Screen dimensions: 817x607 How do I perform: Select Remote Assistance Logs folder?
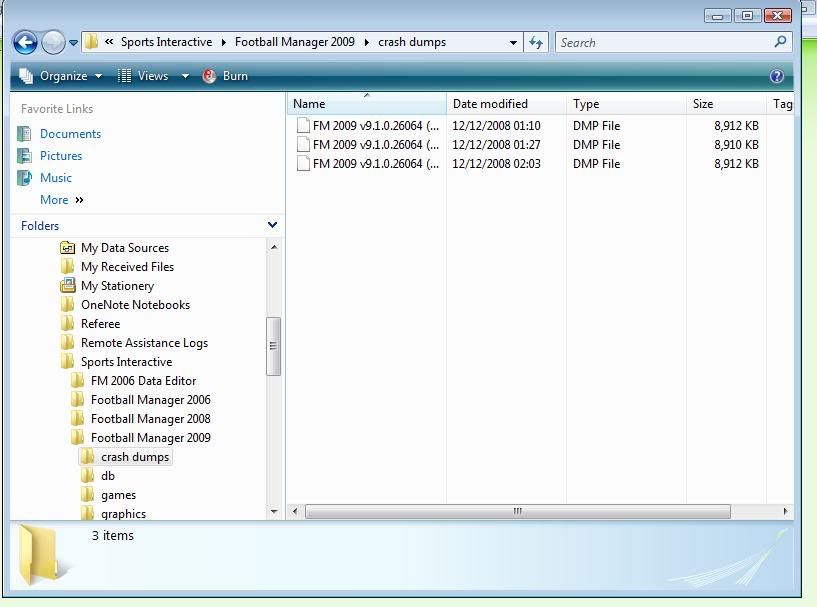click(144, 343)
